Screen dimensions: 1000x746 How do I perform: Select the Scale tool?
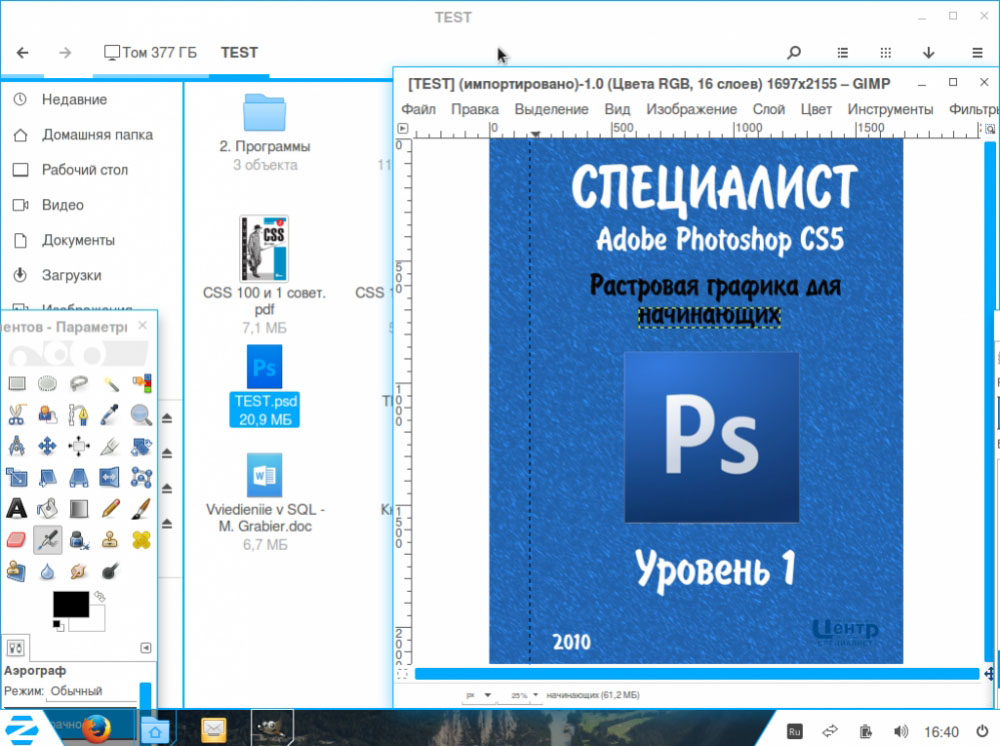pyautogui.click(x=17, y=477)
